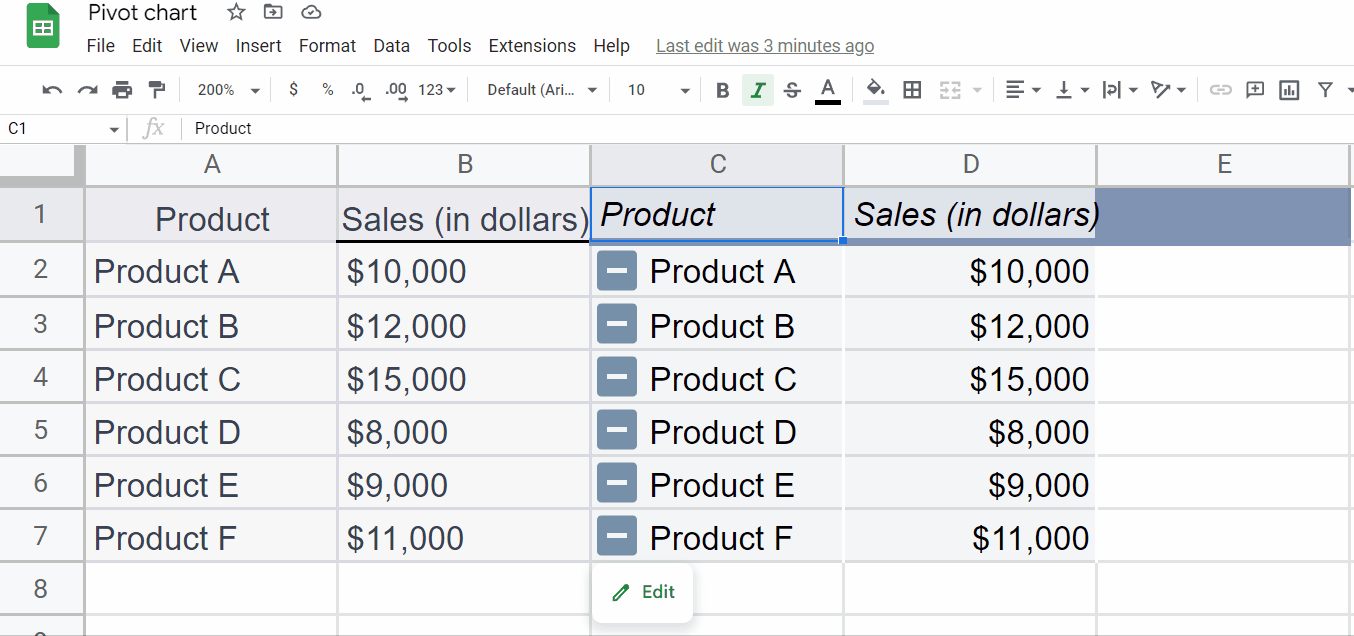
Task: Create a filter
Action: click(x=1325, y=90)
